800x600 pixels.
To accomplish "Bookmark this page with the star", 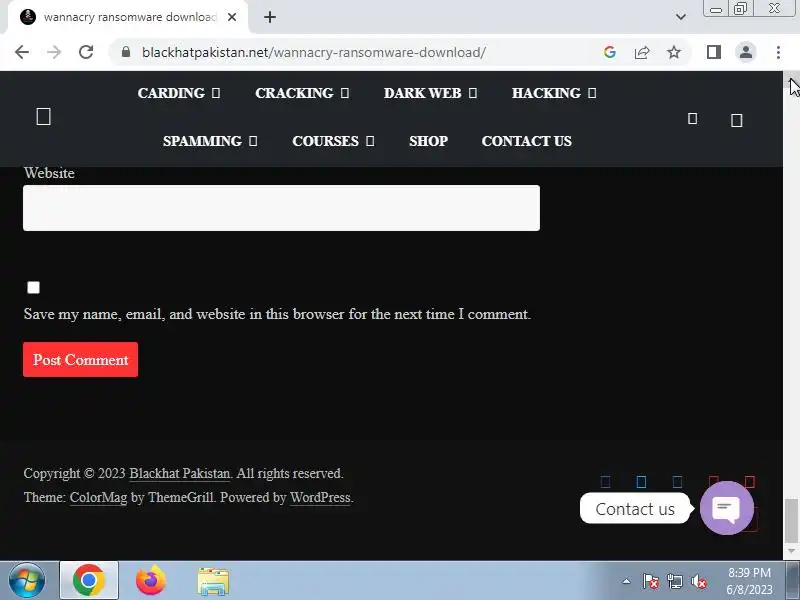I will point(674,52).
